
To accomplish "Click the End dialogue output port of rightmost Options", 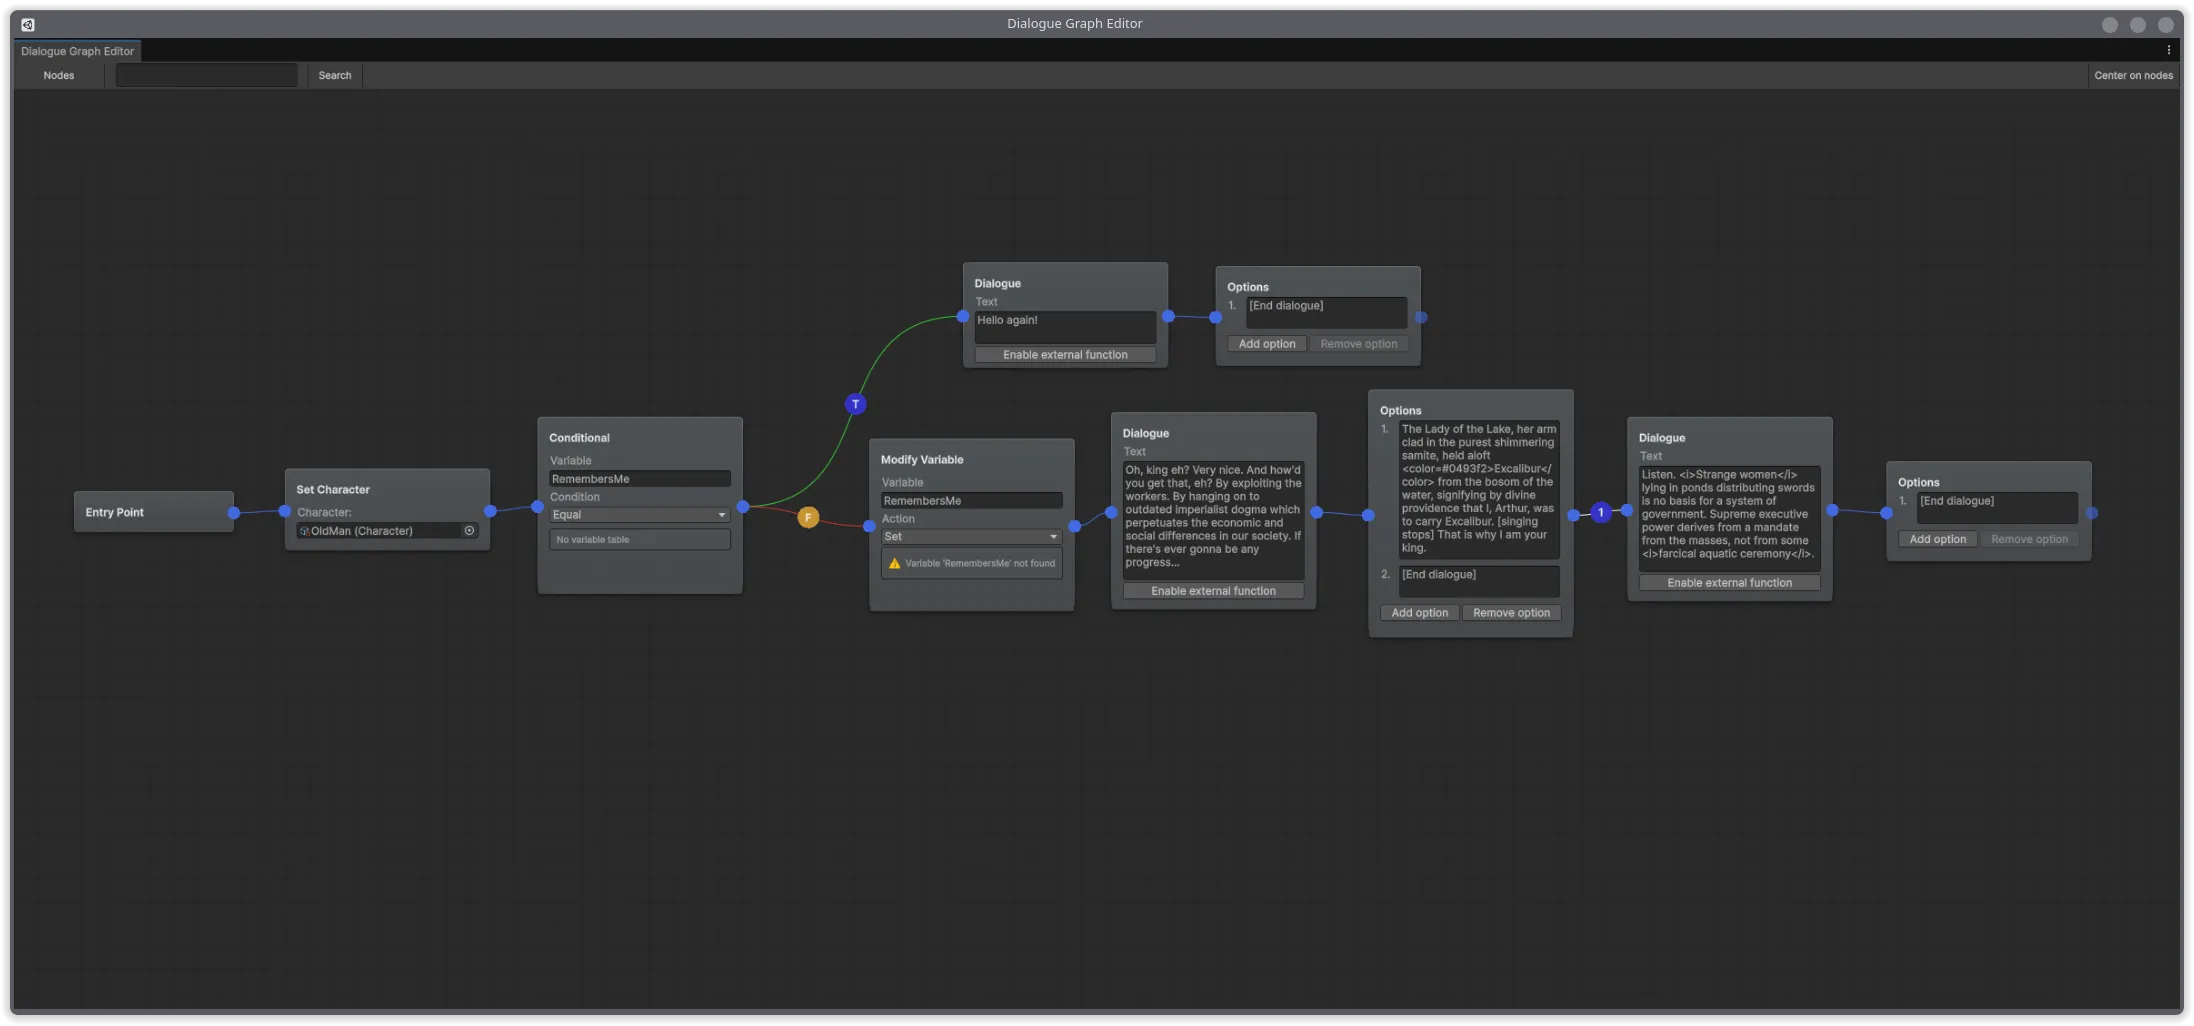I will 2092,513.
